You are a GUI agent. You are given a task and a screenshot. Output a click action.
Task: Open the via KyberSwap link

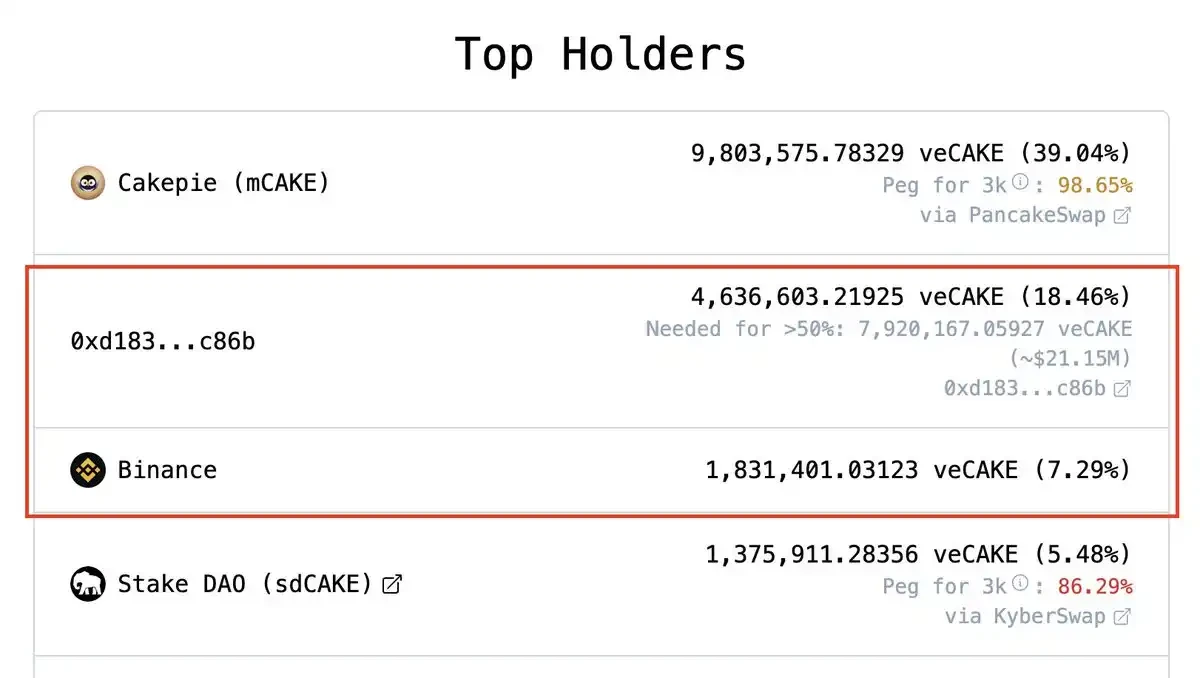[x=1025, y=616]
